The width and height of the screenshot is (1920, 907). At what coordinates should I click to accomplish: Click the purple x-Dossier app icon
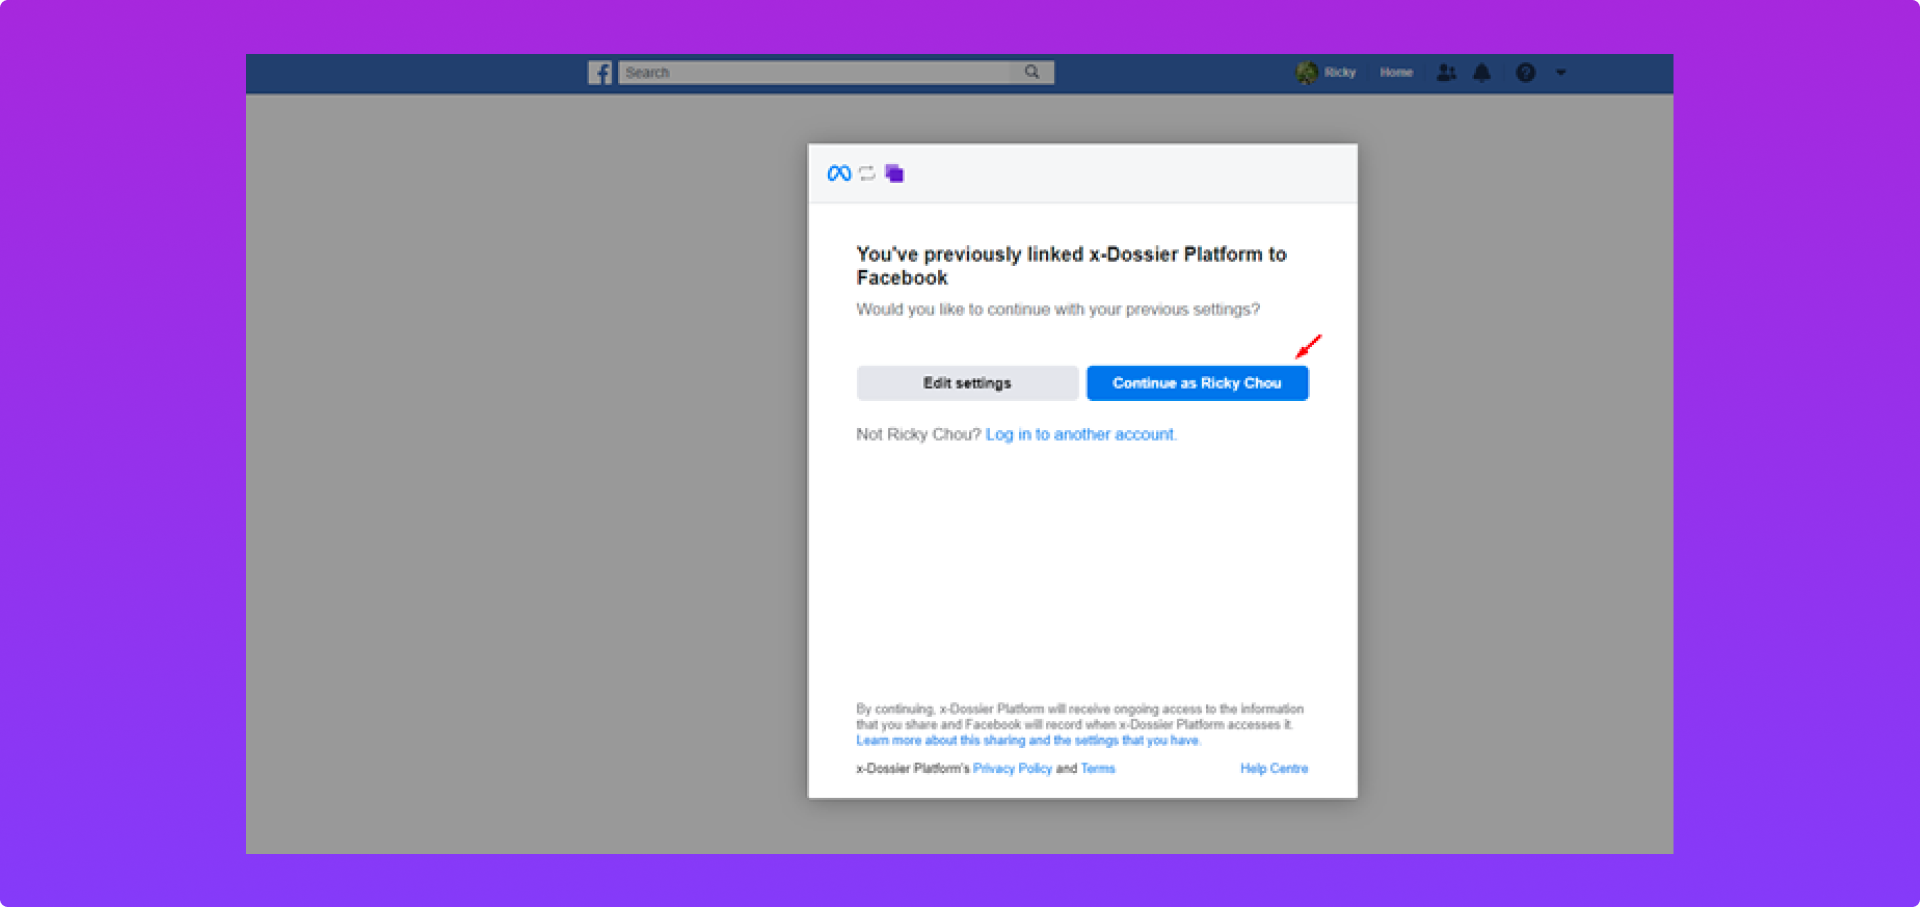(x=894, y=174)
